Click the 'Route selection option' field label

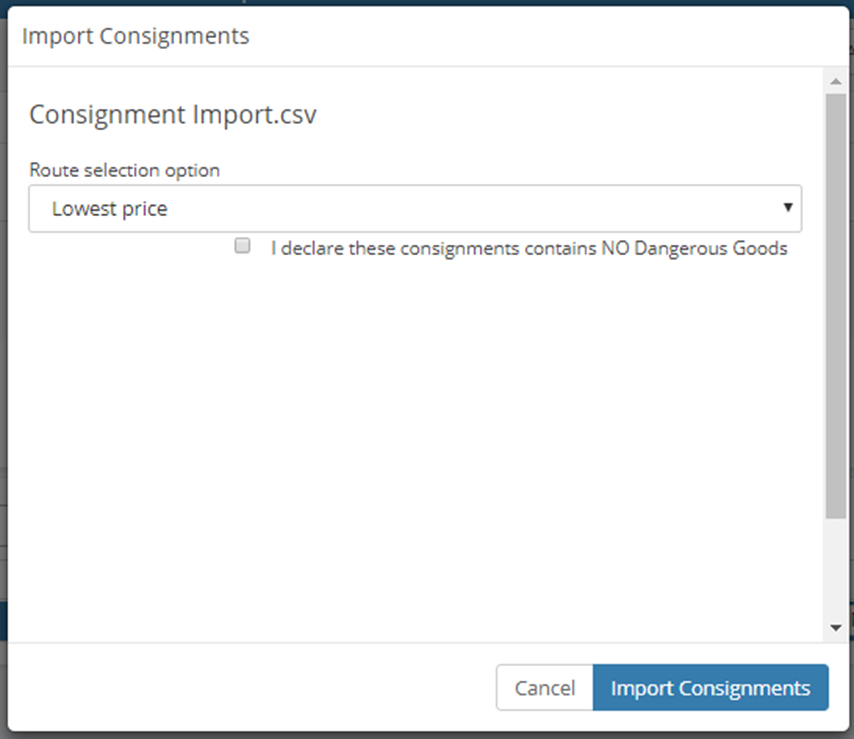(x=125, y=170)
